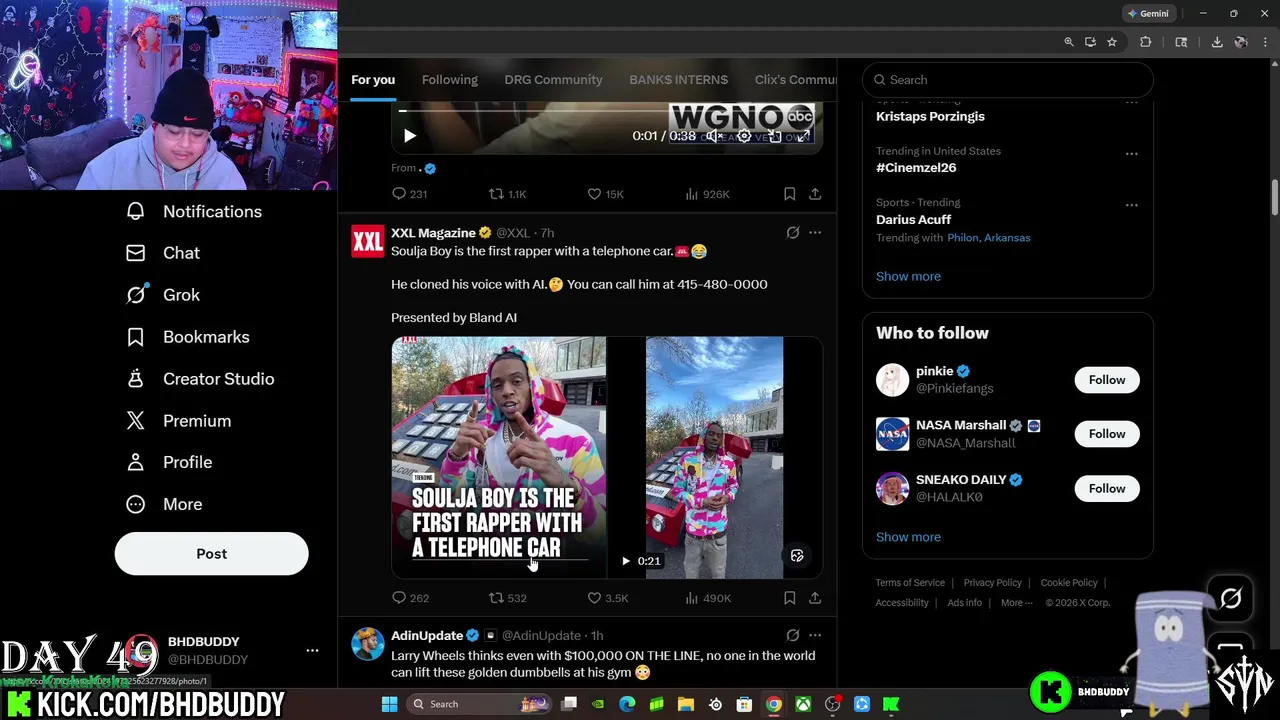The width and height of the screenshot is (1280, 720).
Task: Show more trending topics
Action: pos(908,276)
